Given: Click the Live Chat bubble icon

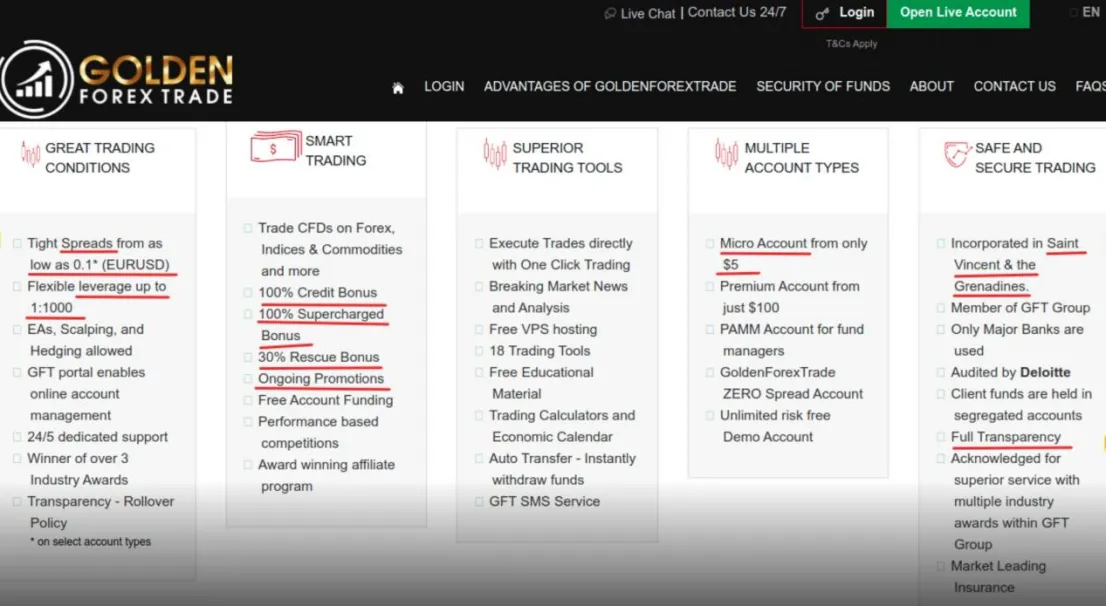Looking at the screenshot, I should click(610, 13).
